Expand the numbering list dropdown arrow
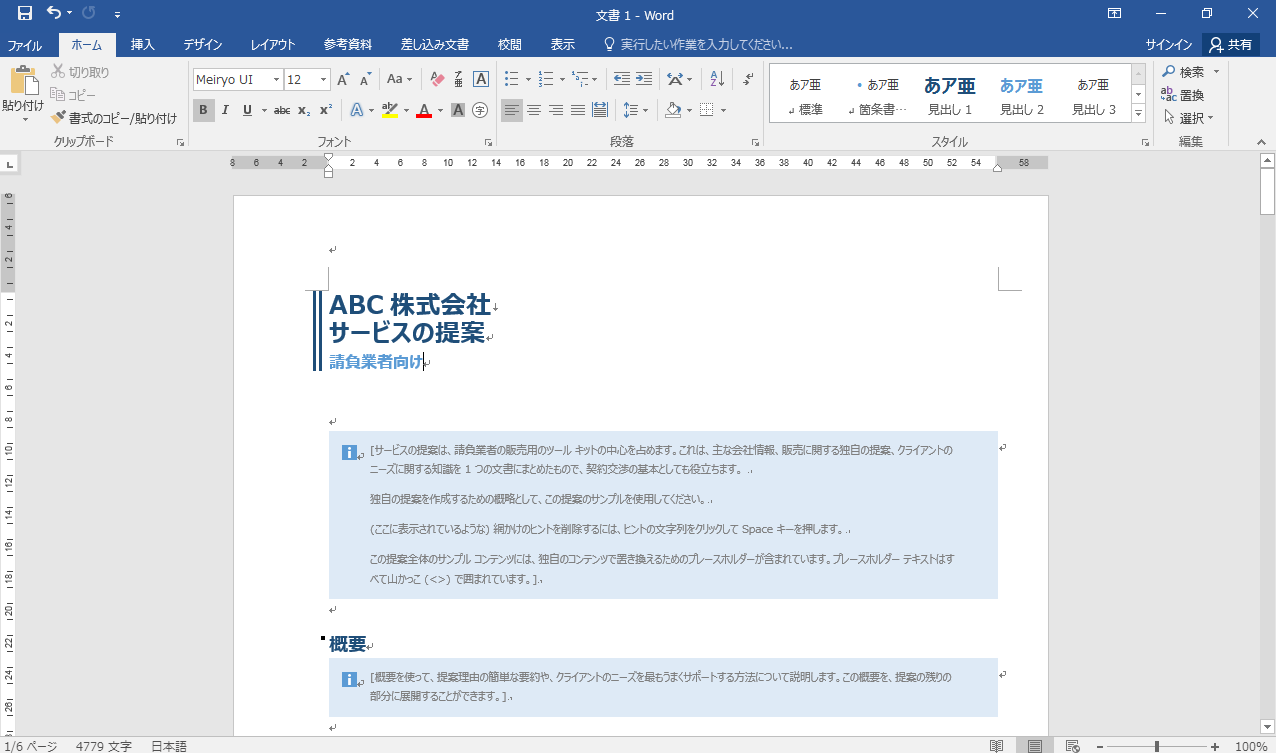1276x753 pixels. pos(562,79)
